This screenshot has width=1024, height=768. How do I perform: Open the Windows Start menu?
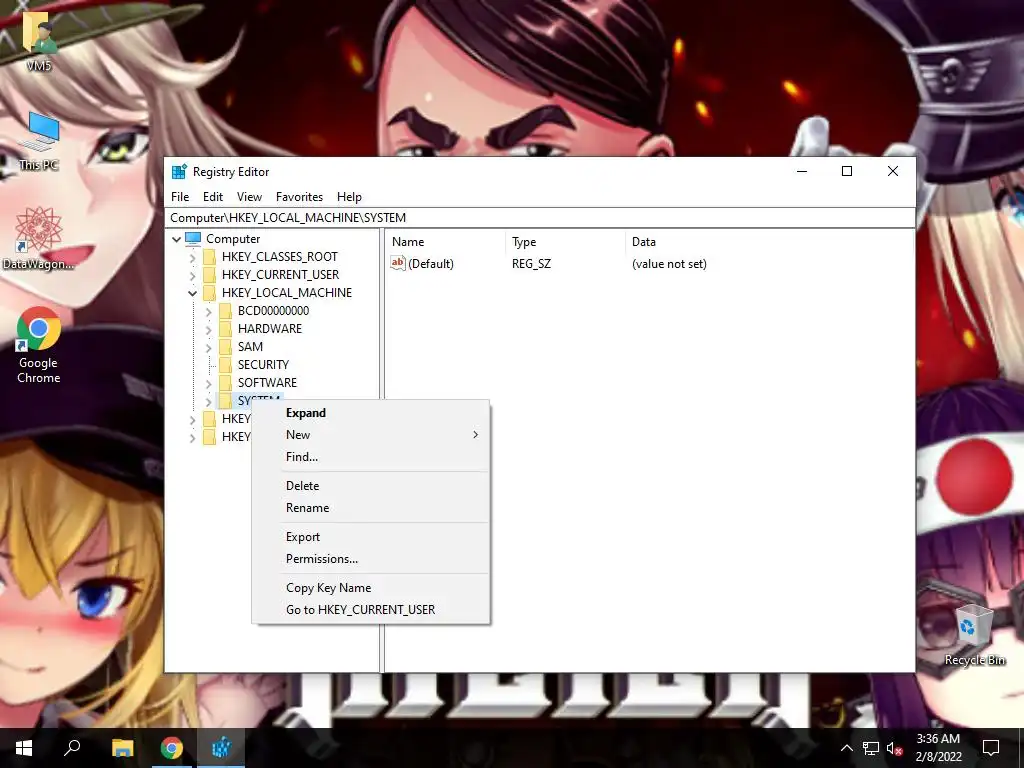click(24, 748)
